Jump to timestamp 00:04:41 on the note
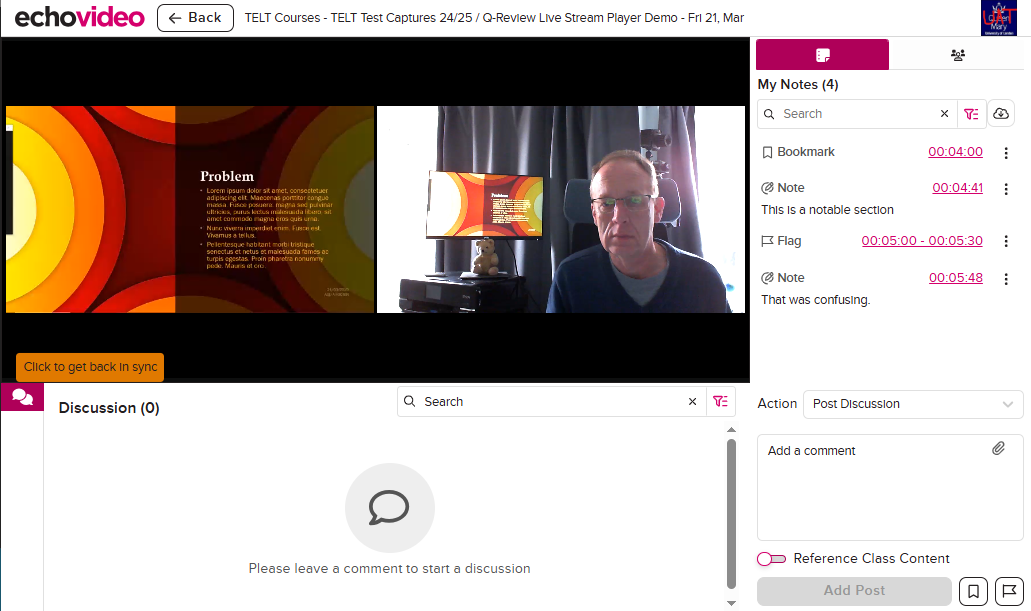The width and height of the screenshot is (1031, 611). (957, 187)
